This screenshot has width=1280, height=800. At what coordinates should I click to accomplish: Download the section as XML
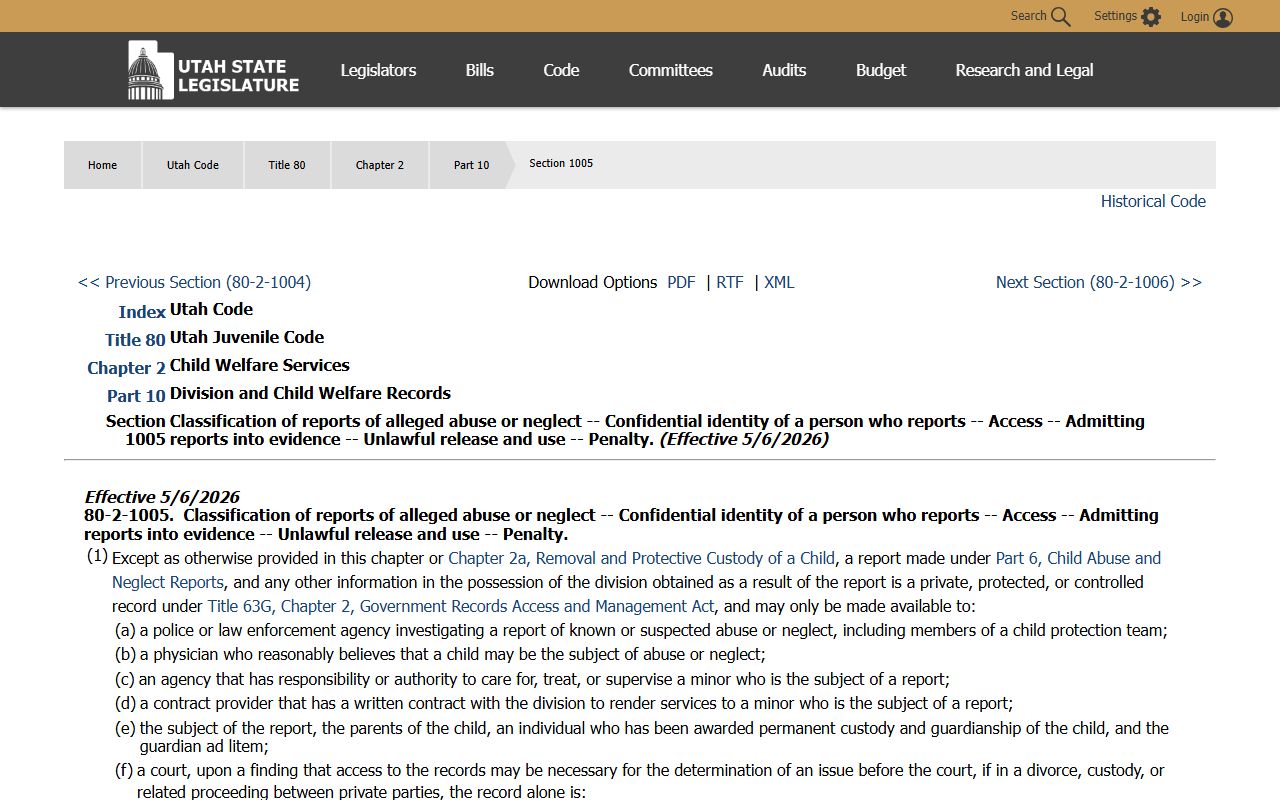[x=779, y=282]
